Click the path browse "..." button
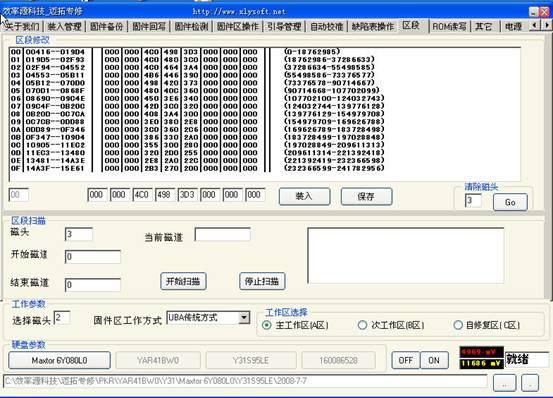553x398 pixels. (505, 383)
